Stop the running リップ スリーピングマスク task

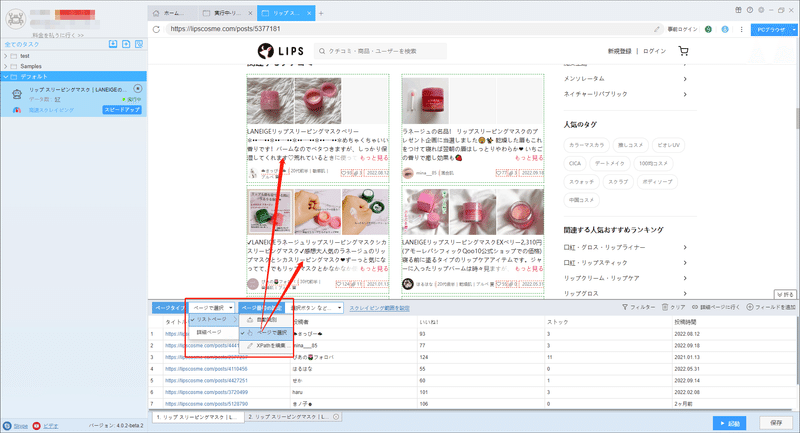click(x=137, y=89)
